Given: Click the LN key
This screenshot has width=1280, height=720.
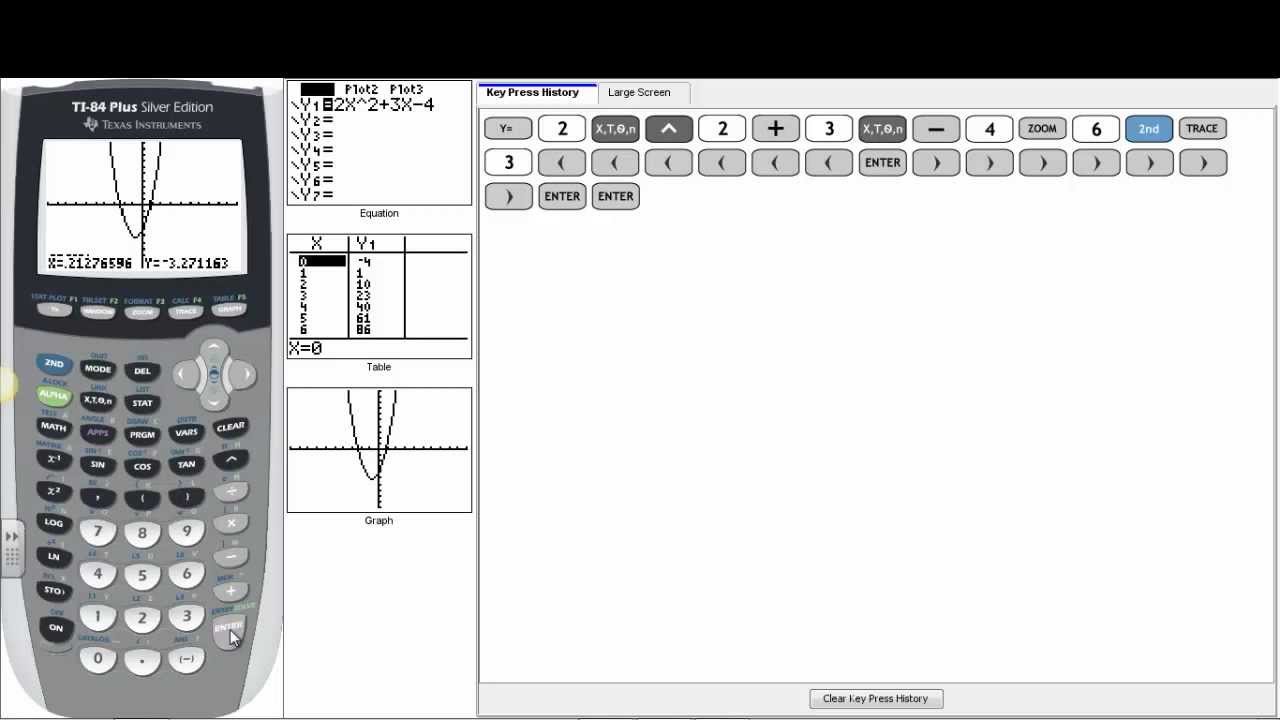Looking at the screenshot, I should pyautogui.click(x=54, y=556).
